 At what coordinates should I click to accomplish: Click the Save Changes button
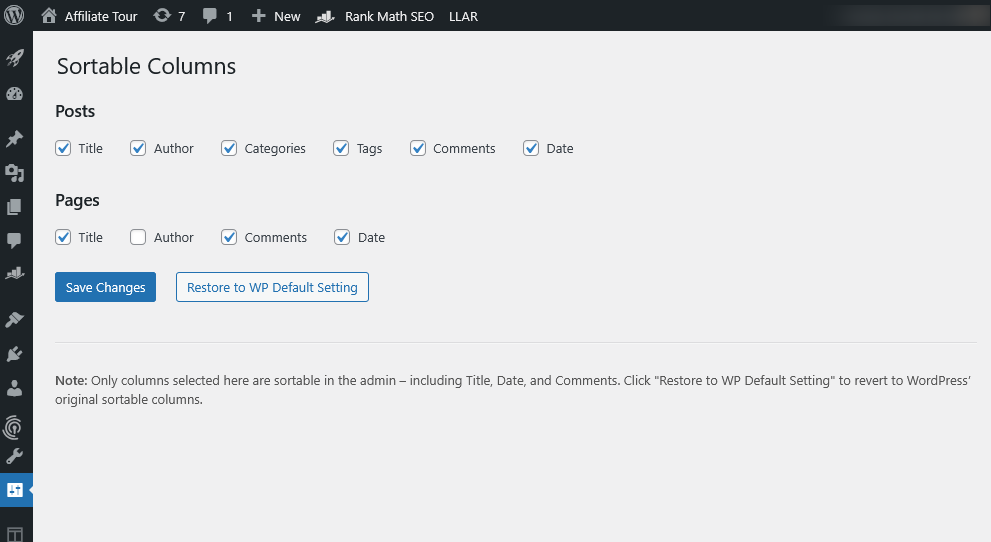[x=105, y=287]
